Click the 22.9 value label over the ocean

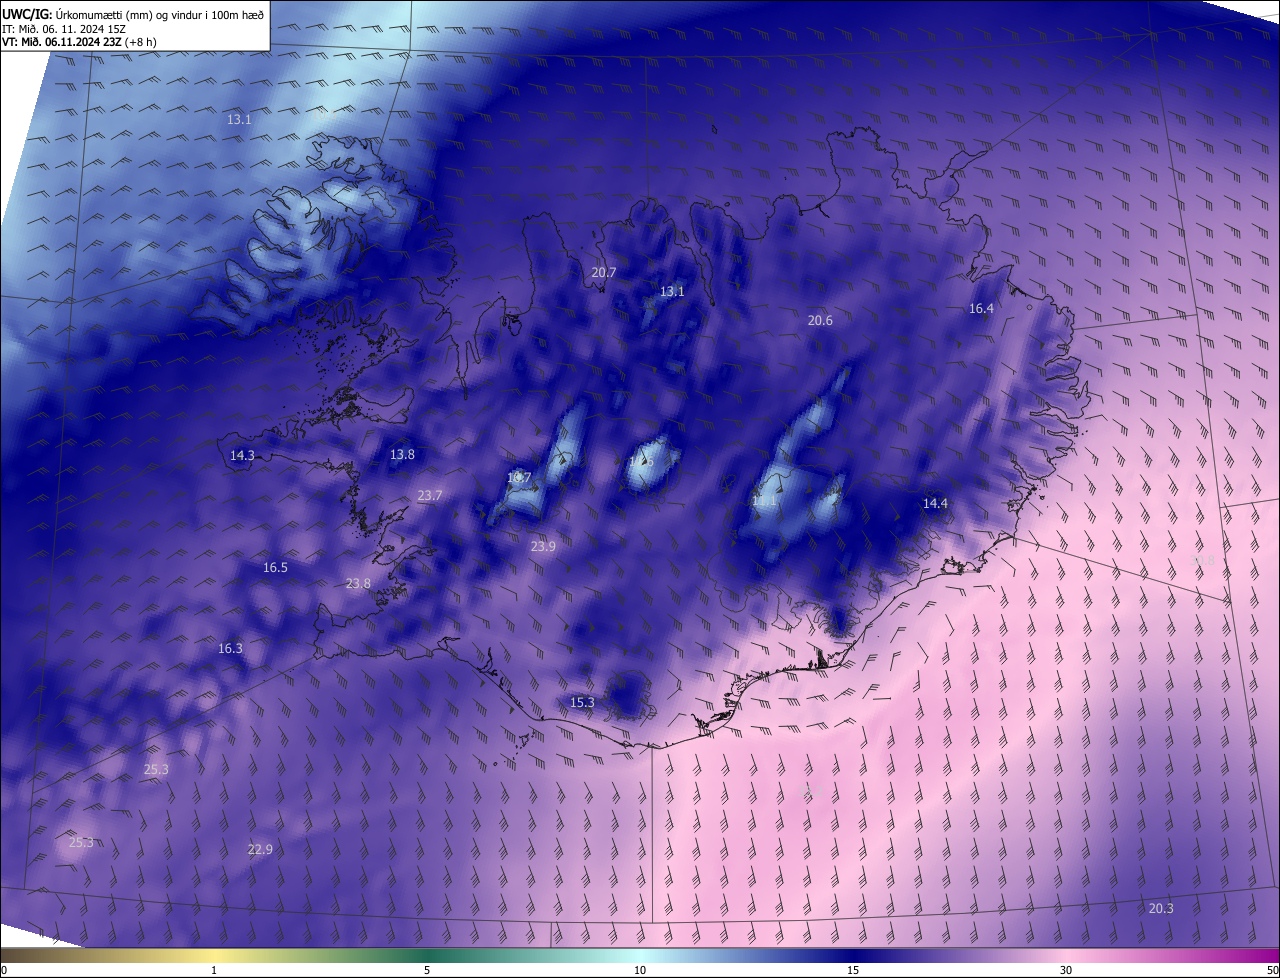(x=260, y=849)
